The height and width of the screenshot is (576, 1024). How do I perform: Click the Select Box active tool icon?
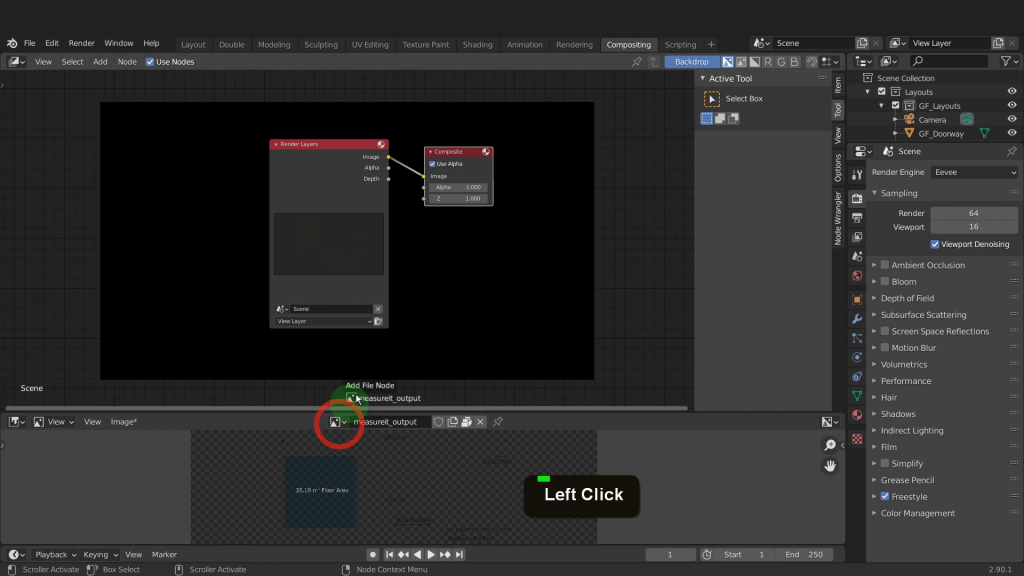click(712, 99)
